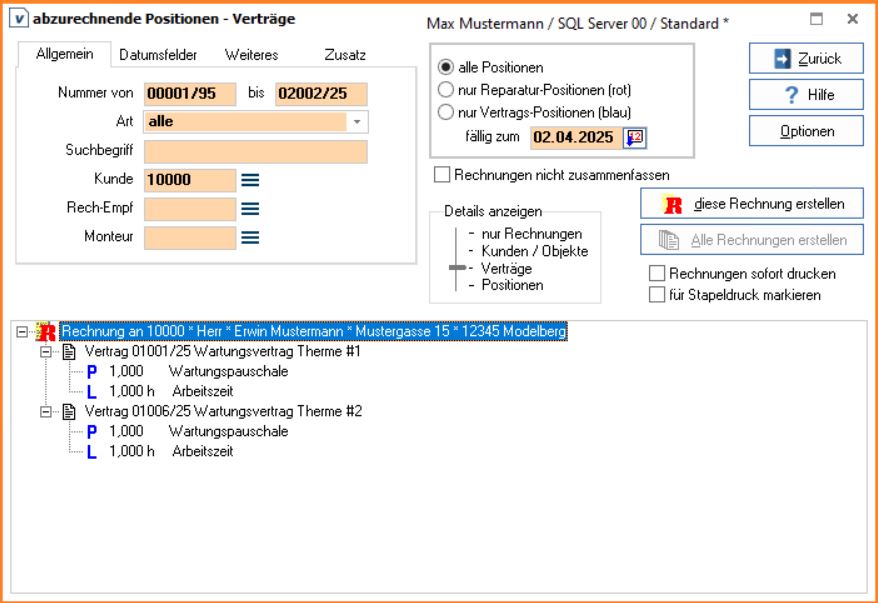The image size is (878, 603).
Task: Enable 'Rechnungen nicht zusammenfassen' checkbox
Action: (442, 175)
